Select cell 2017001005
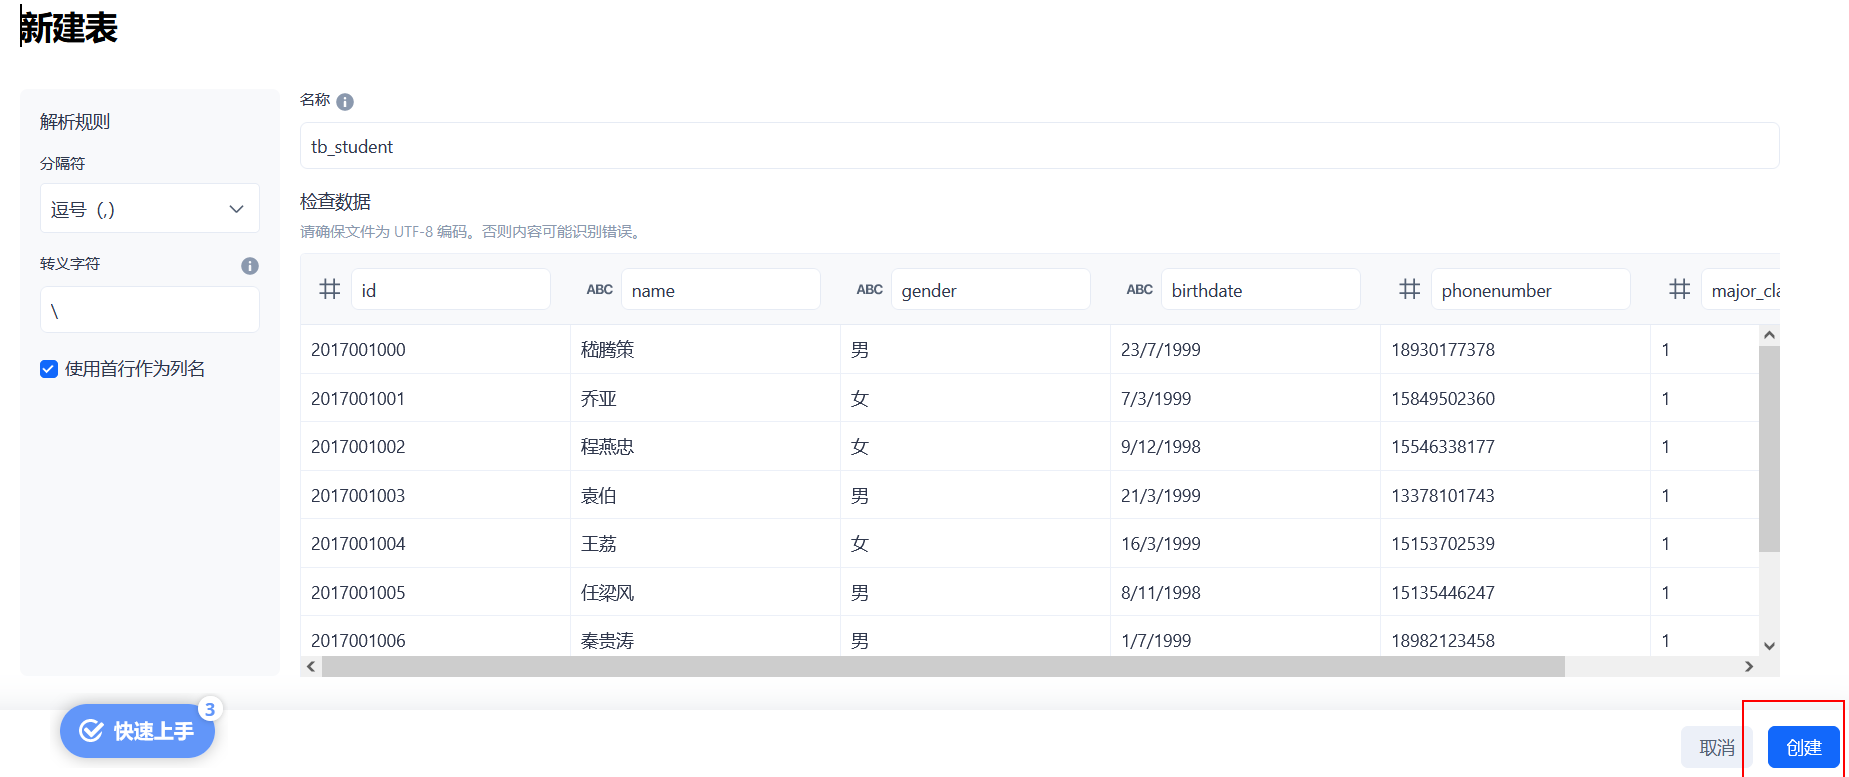 435,592
